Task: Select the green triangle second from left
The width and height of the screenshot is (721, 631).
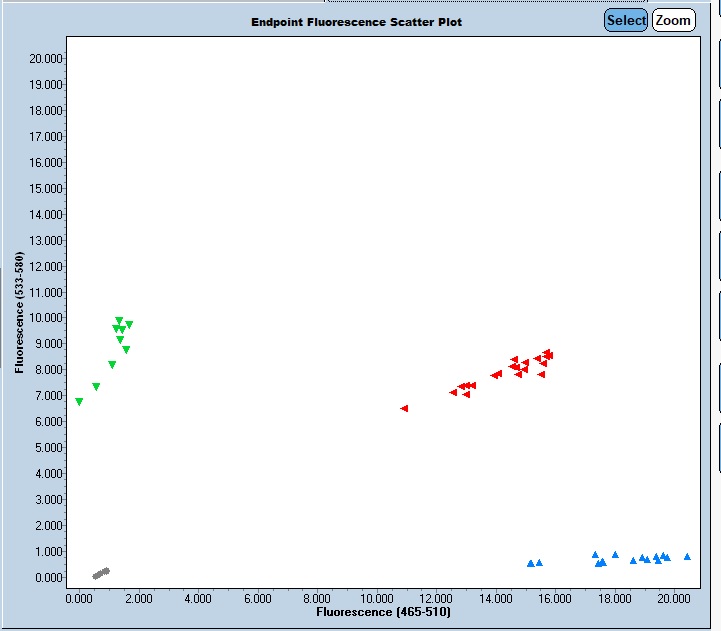Action: [96, 387]
